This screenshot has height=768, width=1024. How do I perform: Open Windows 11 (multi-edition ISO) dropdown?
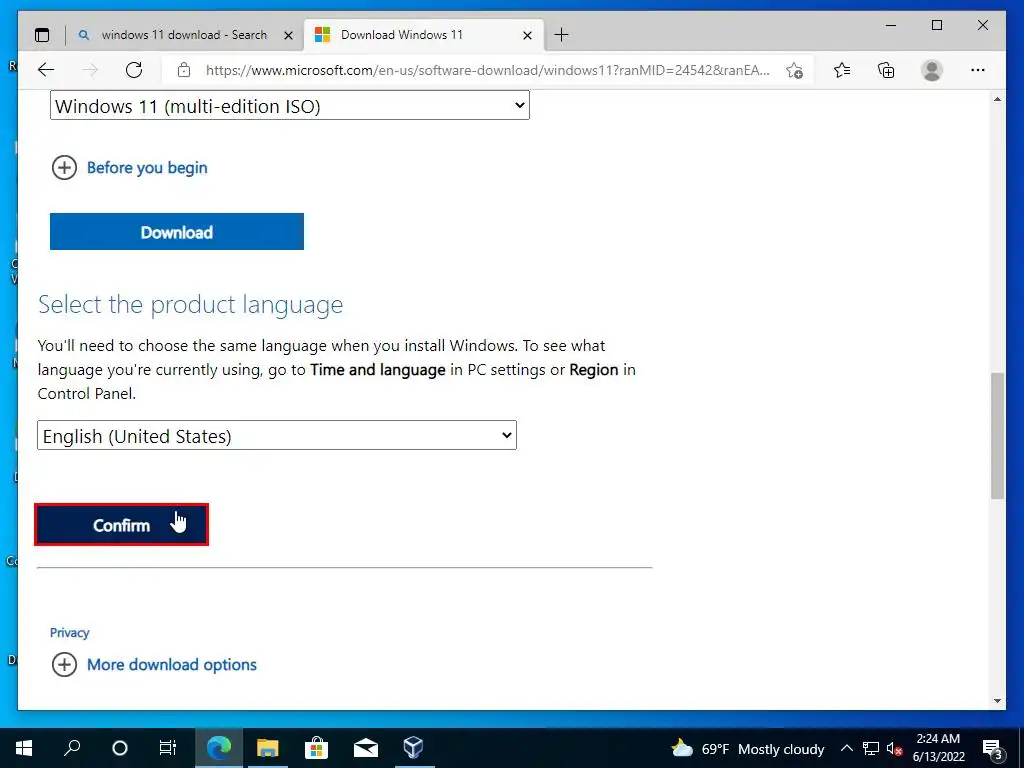[289, 106]
